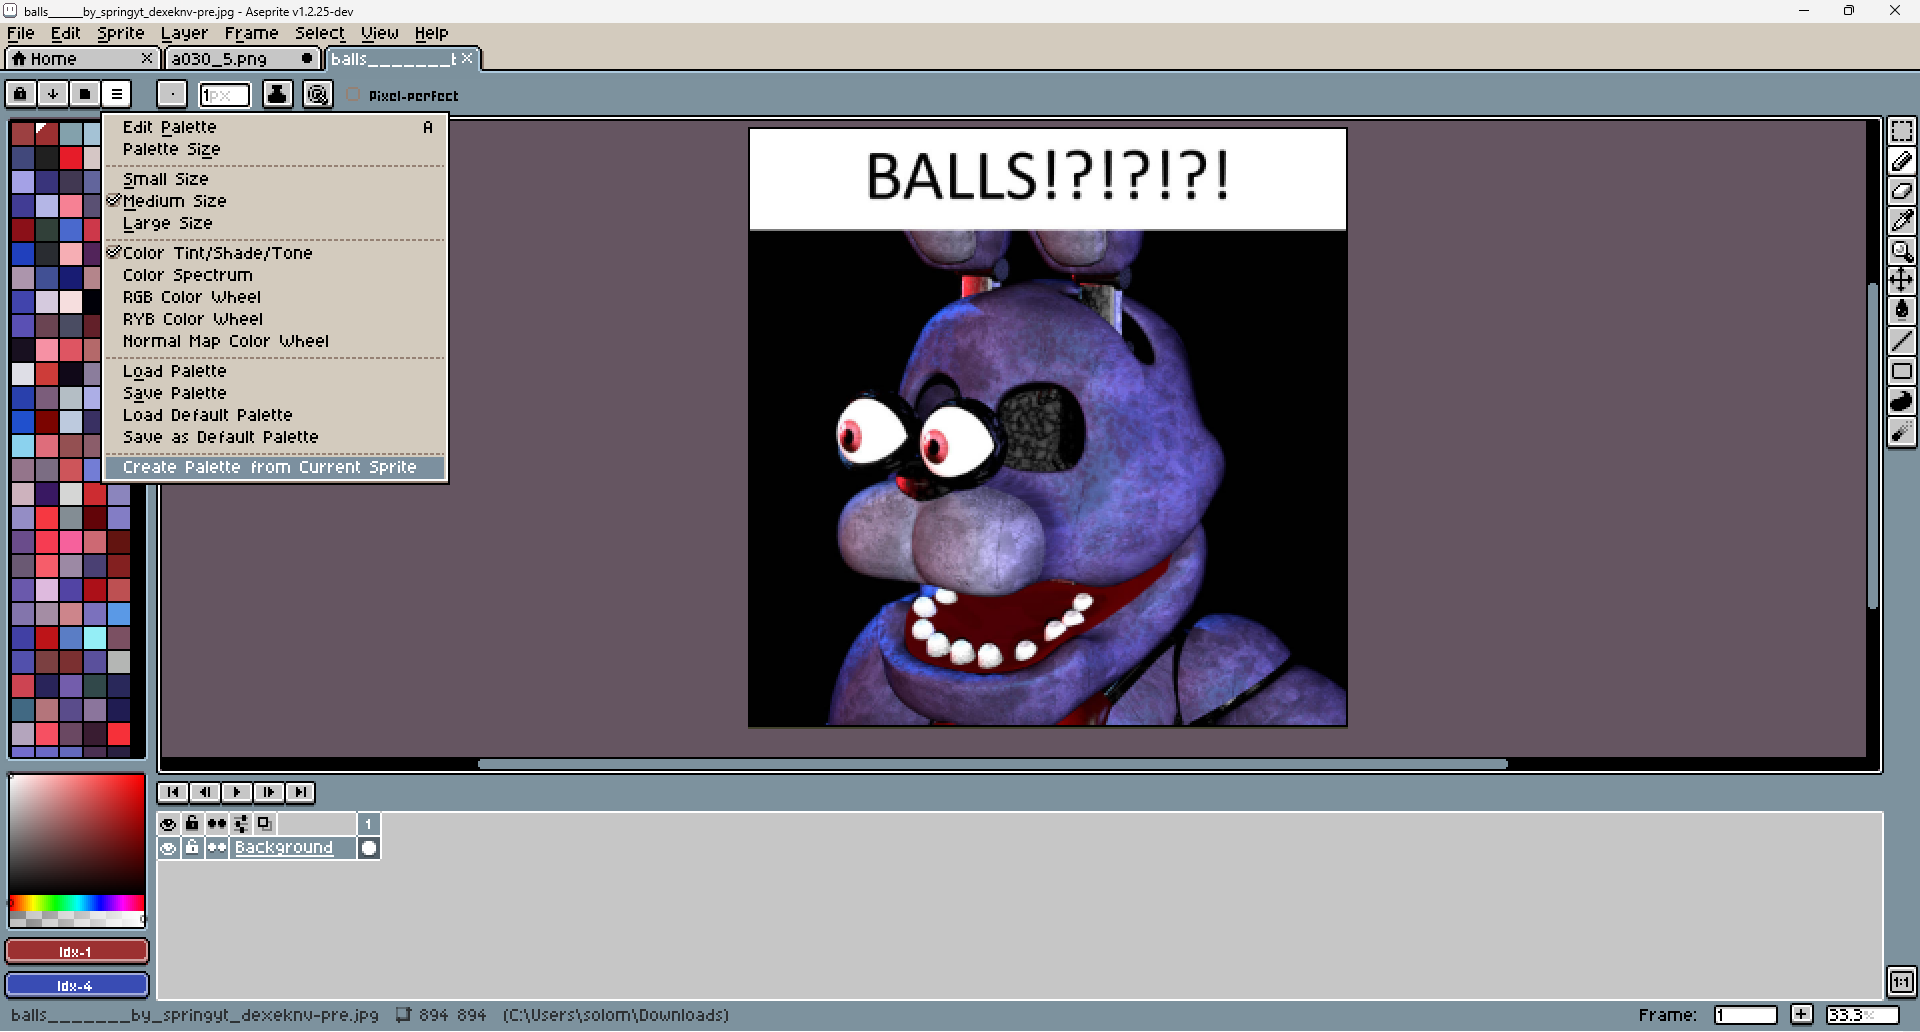
Task: Lock the Background layer
Action: pos(192,848)
